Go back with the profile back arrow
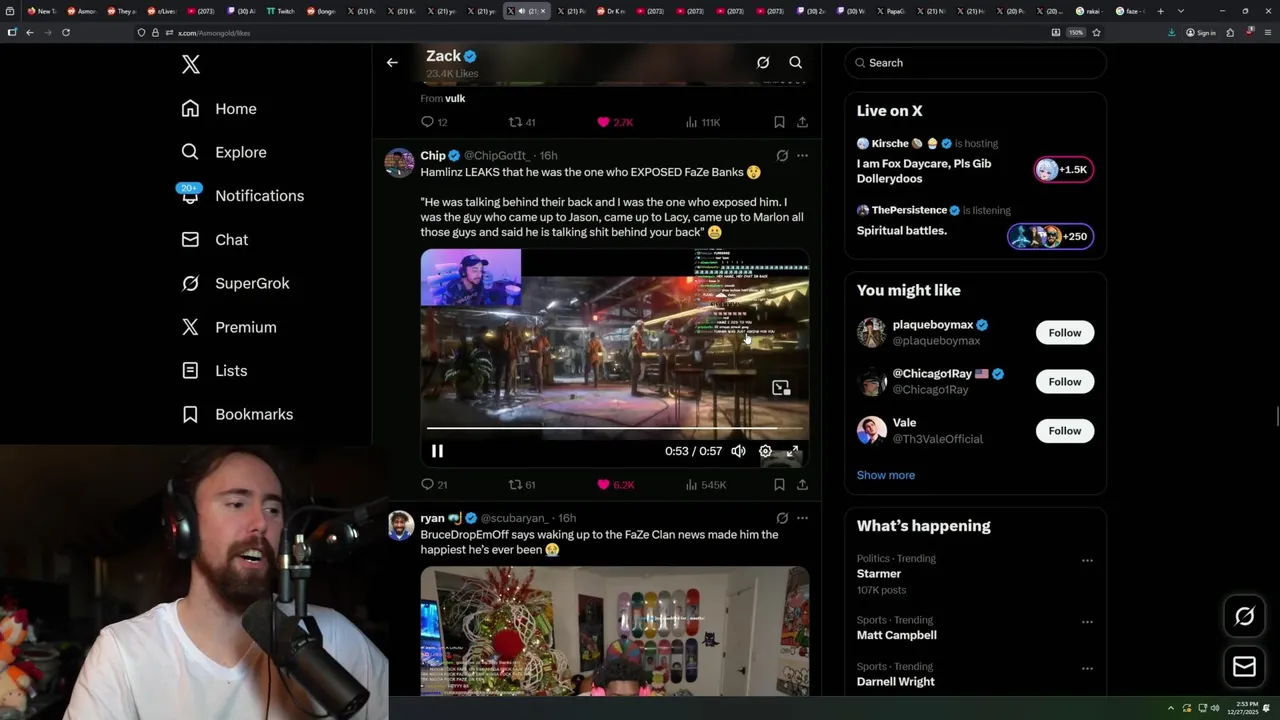The image size is (1280, 720). click(392, 62)
